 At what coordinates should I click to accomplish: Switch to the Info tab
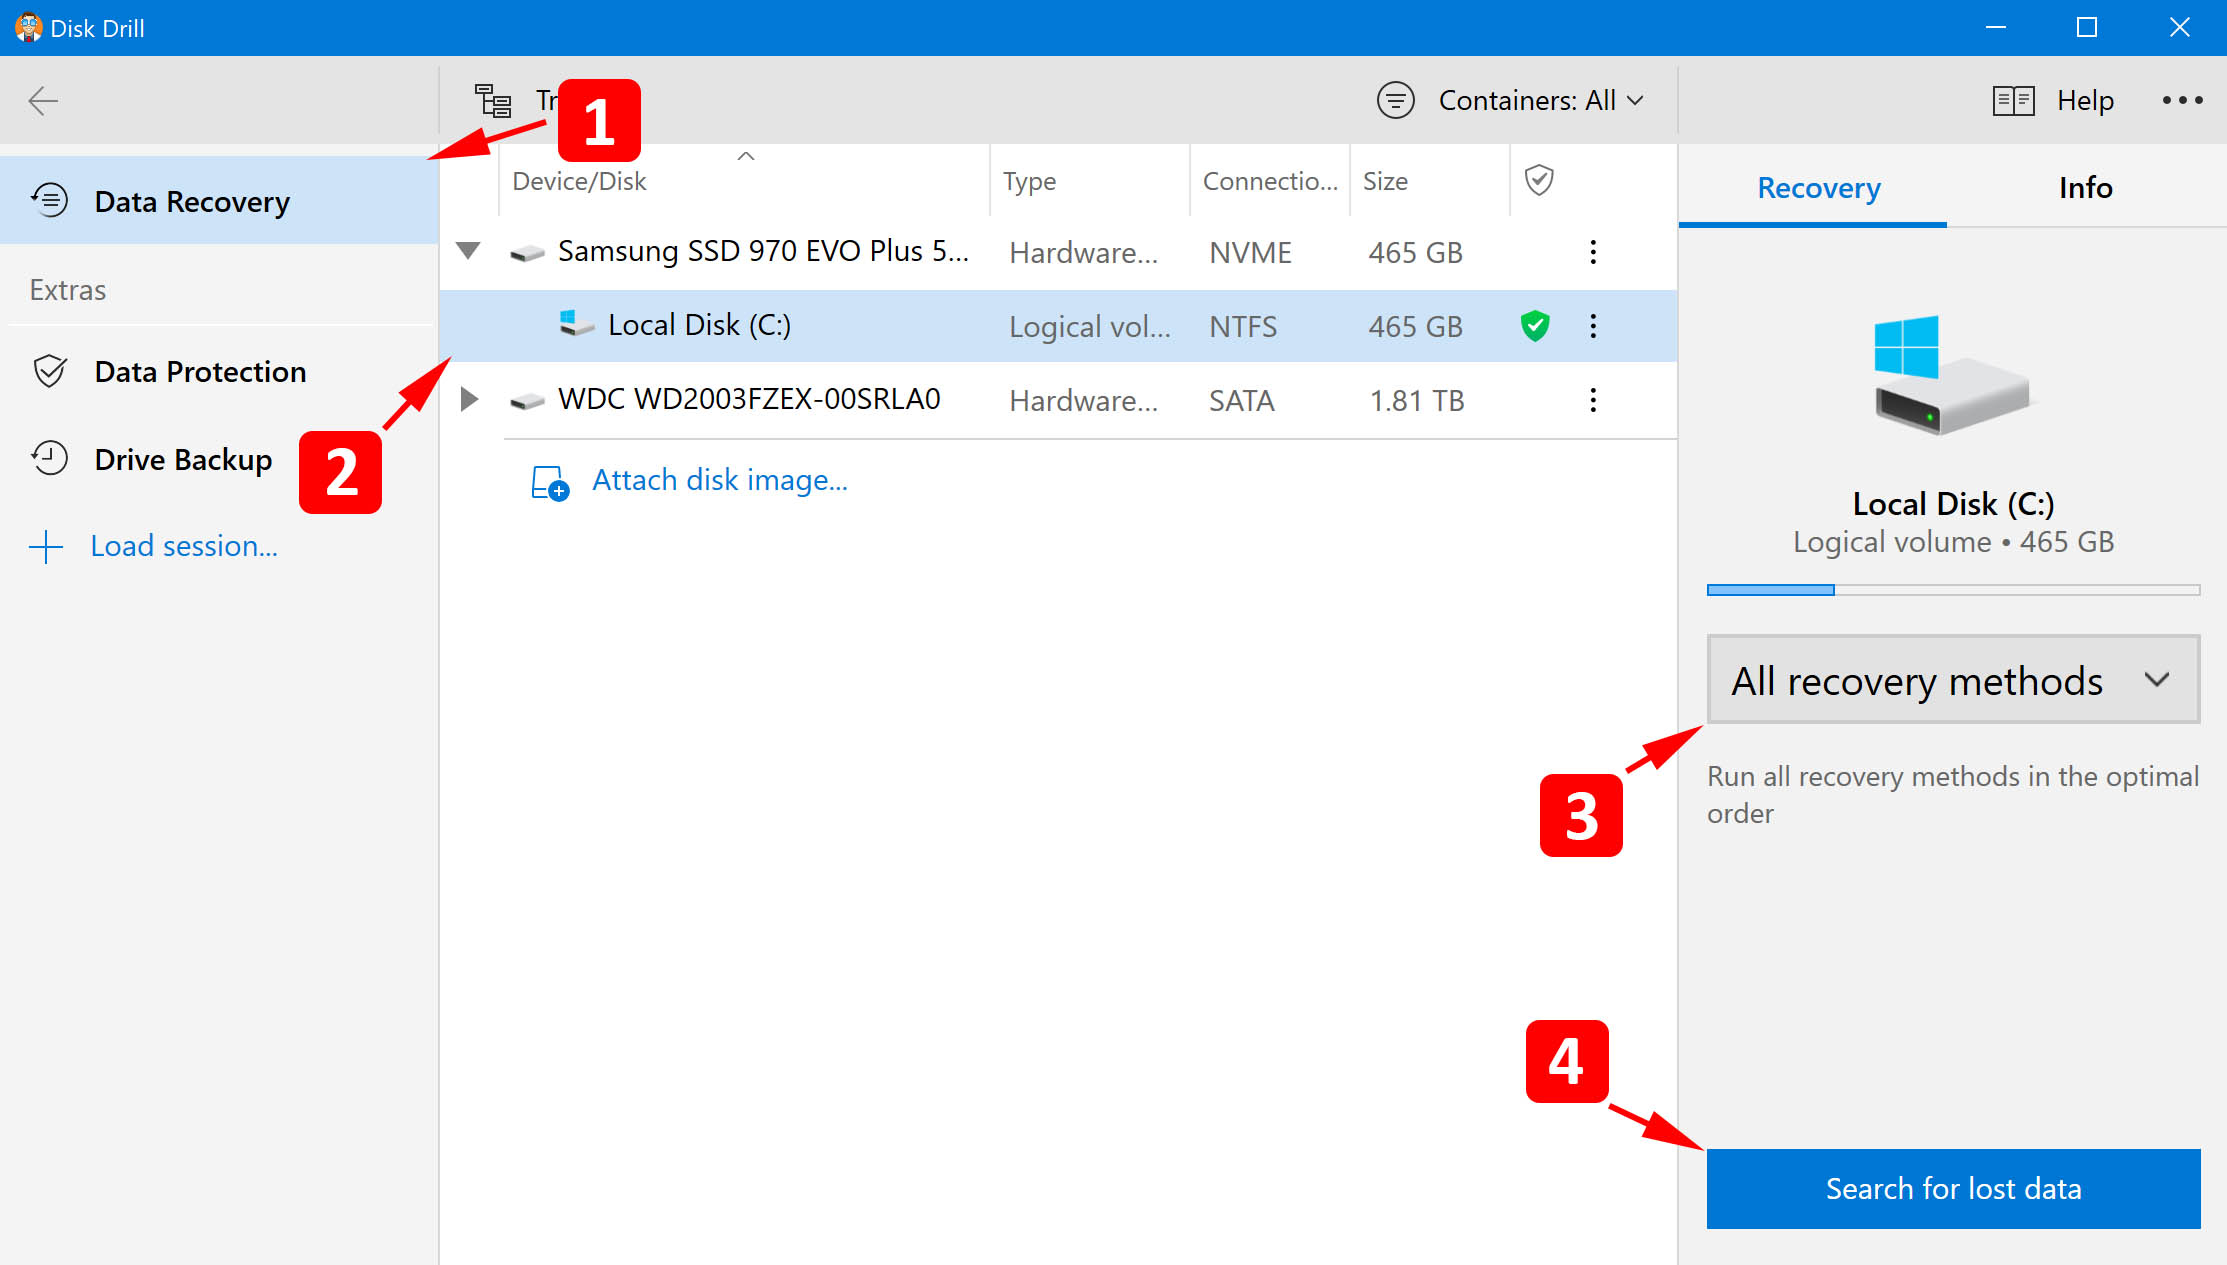click(x=2085, y=188)
